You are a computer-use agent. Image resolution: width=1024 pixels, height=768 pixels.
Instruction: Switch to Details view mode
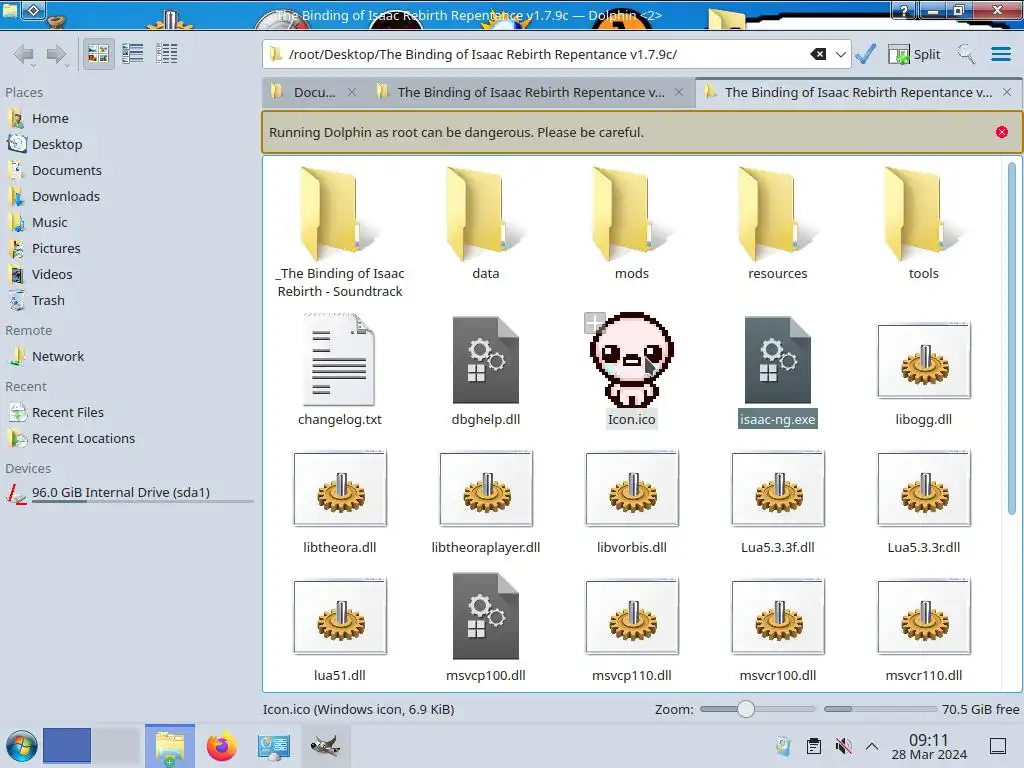[167, 54]
